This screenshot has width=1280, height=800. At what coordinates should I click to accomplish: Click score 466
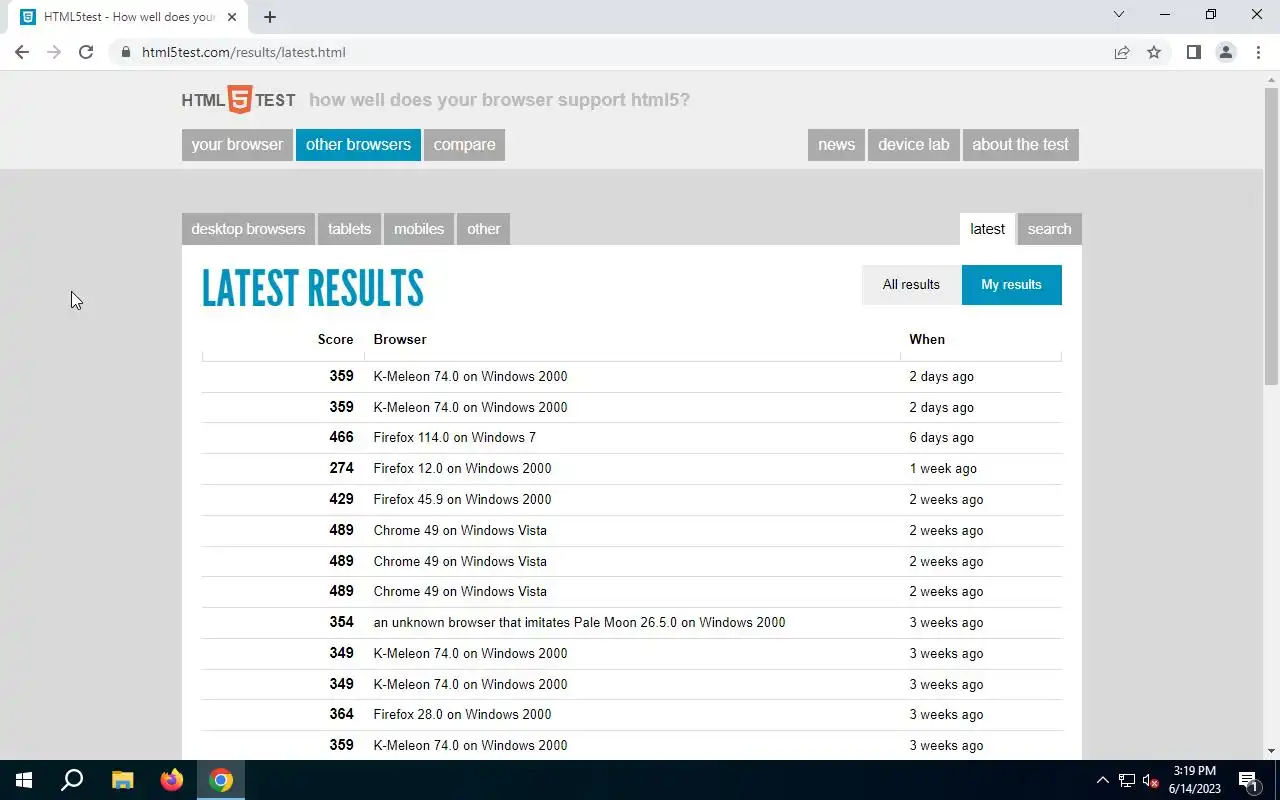pyautogui.click(x=341, y=437)
